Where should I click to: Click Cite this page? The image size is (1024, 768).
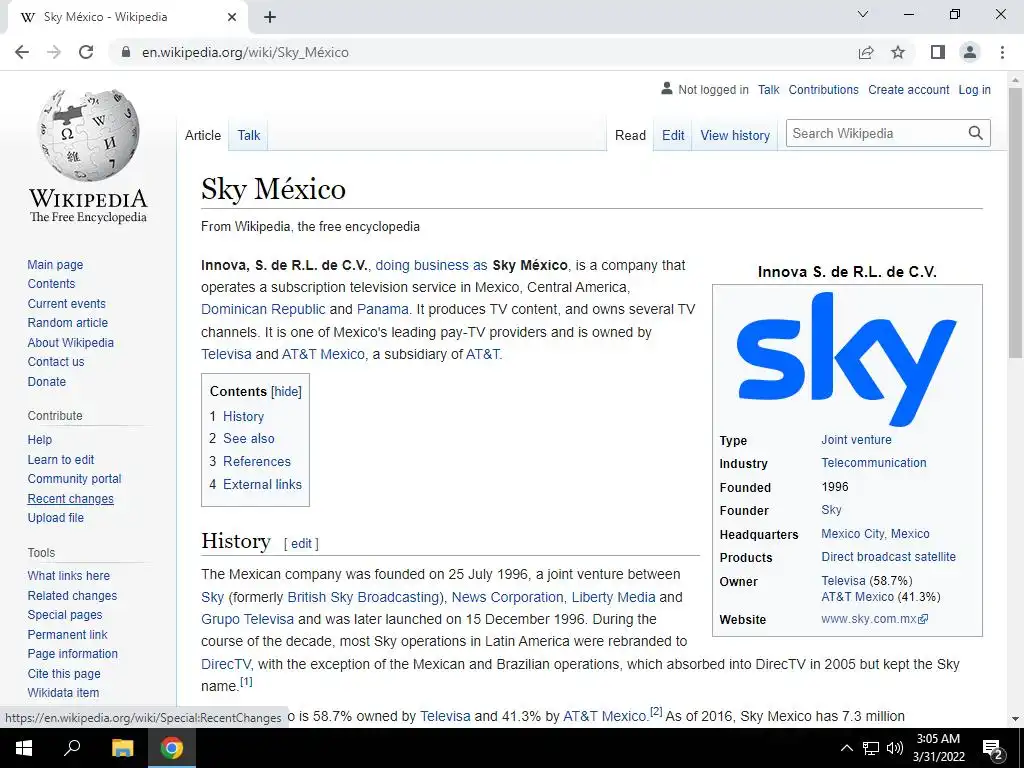point(64,673)
